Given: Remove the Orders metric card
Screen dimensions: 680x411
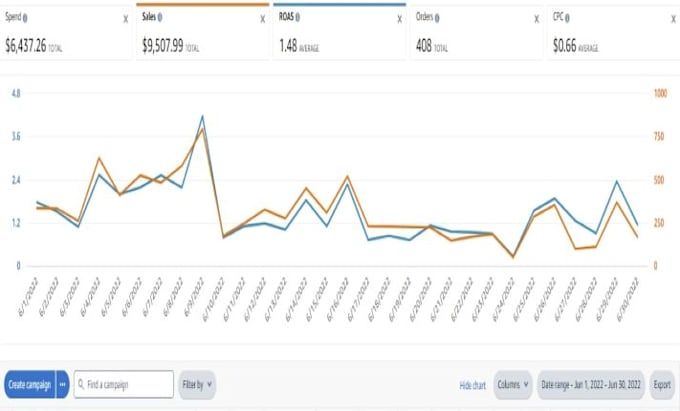Looking at the screenshot, I should point(537,19).
